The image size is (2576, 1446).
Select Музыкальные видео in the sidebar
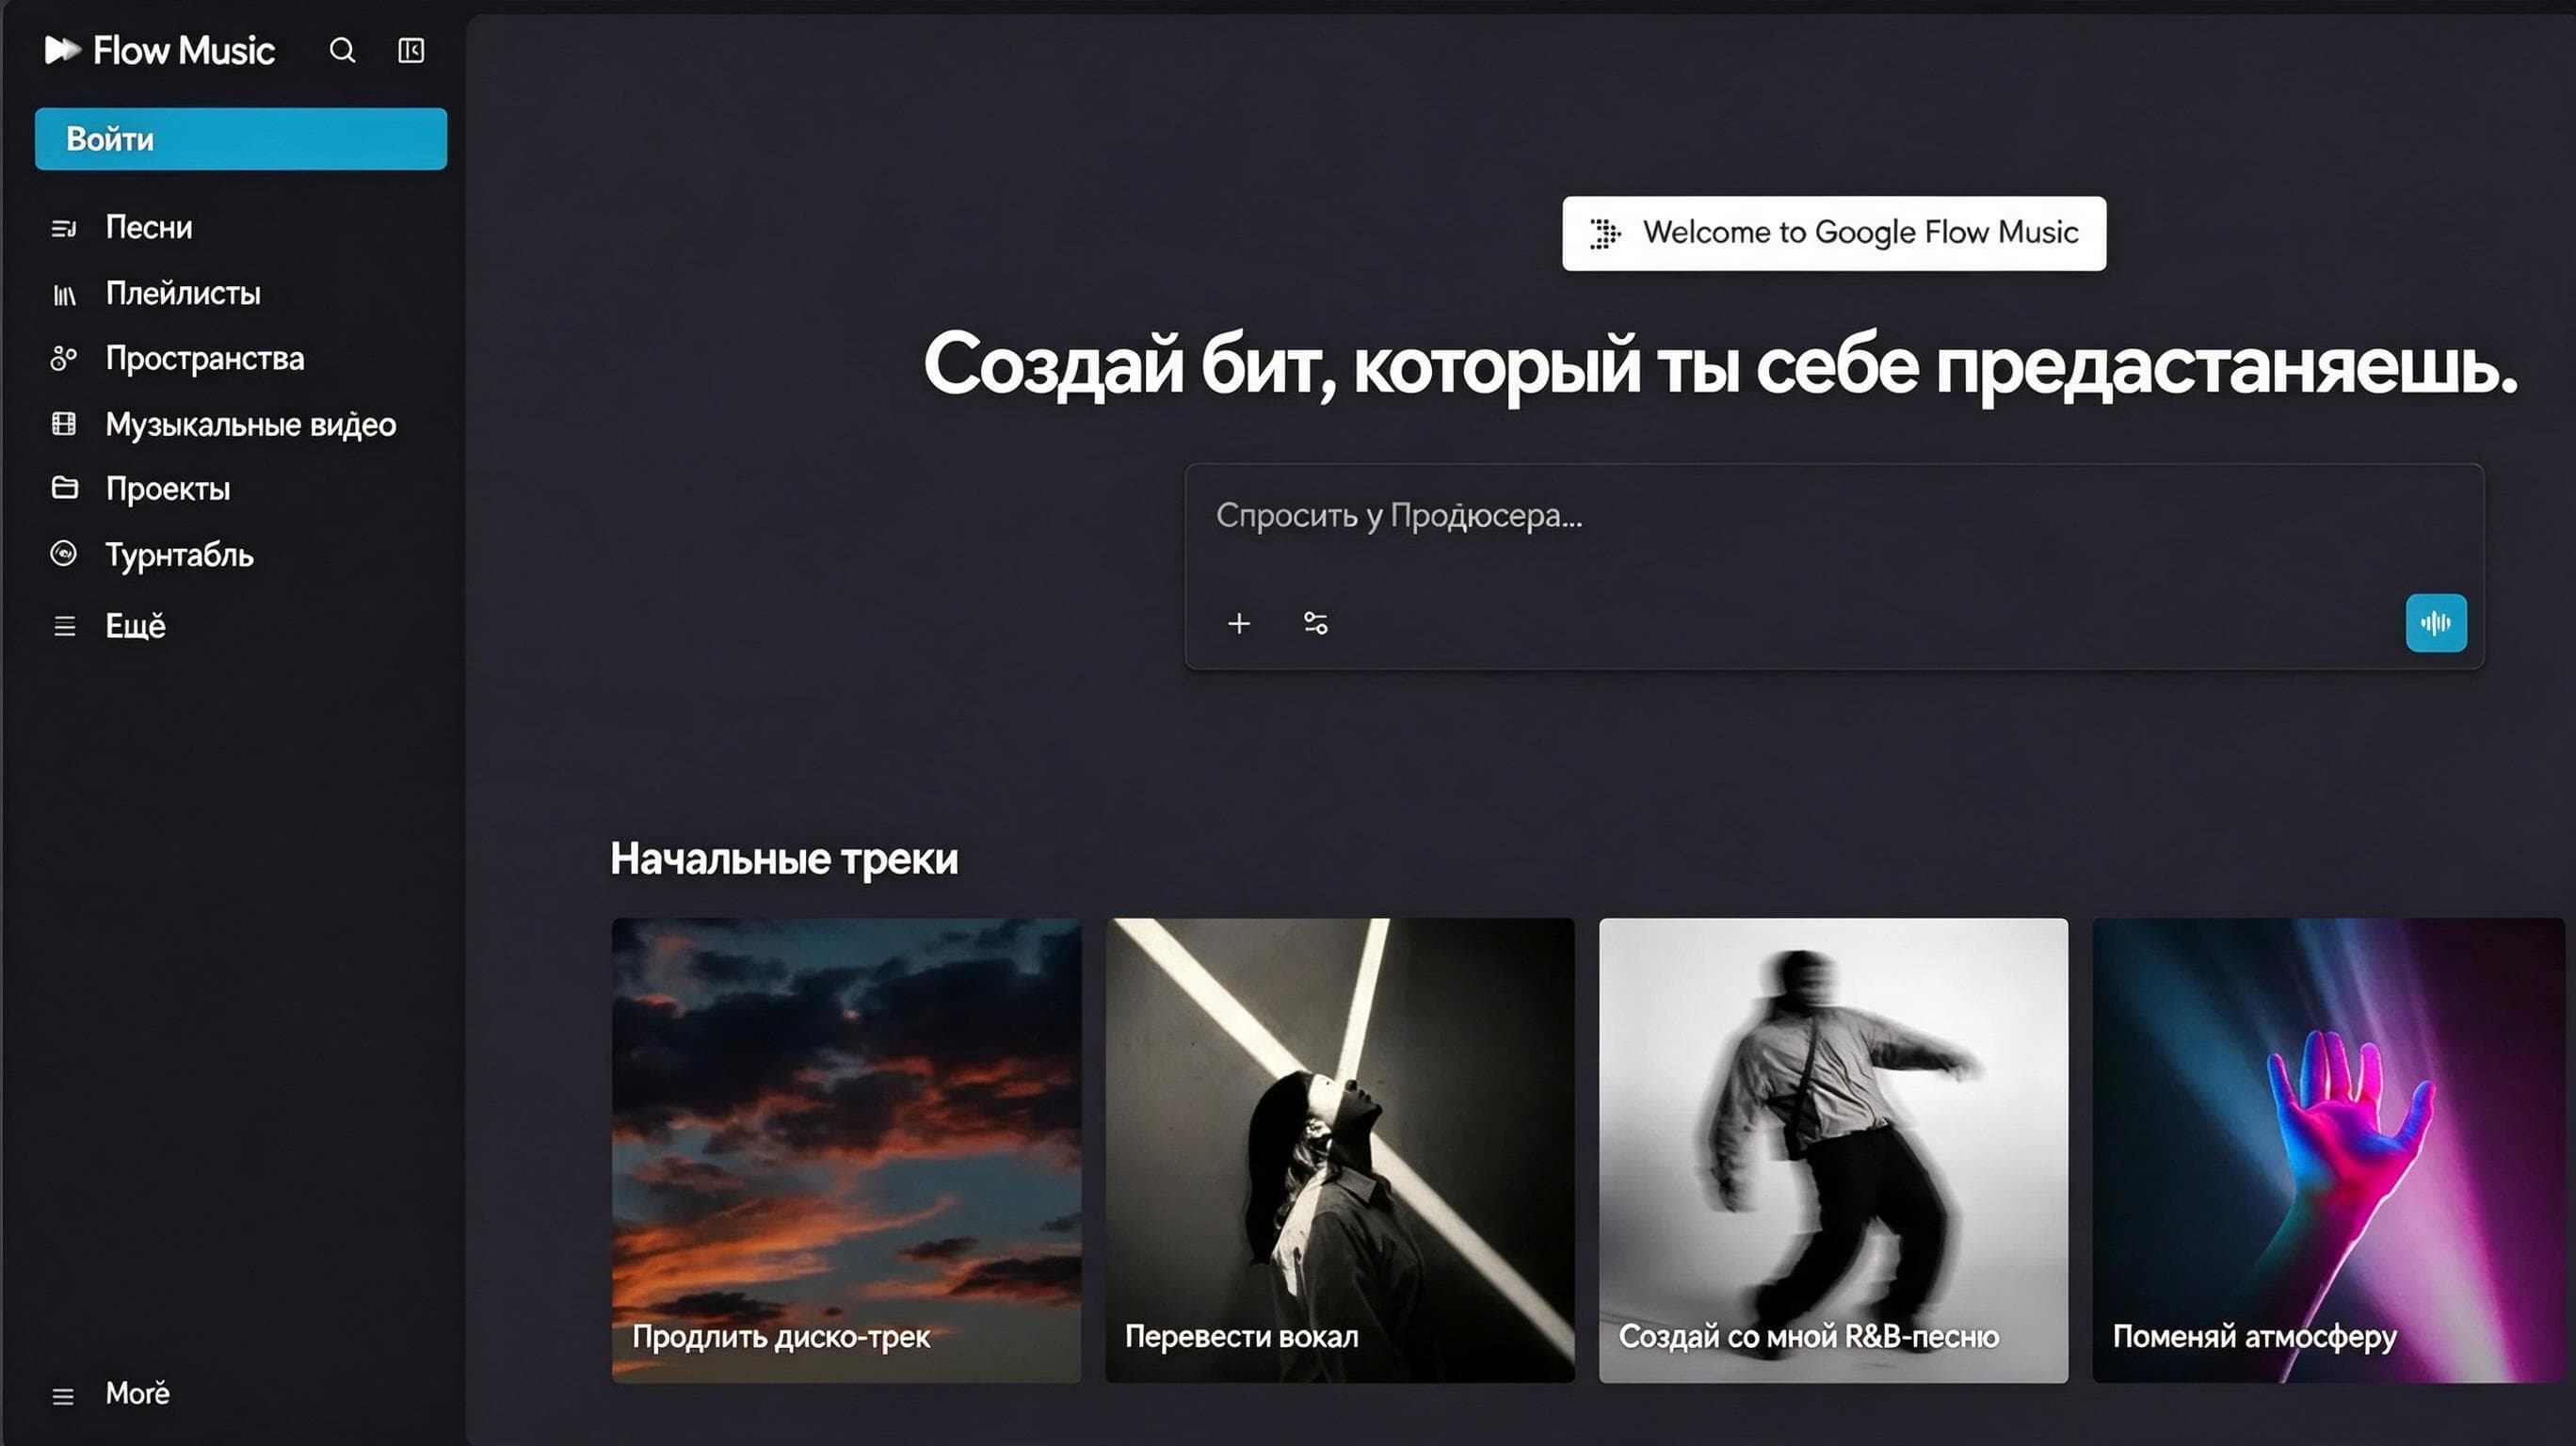click(x=251, y=425)
